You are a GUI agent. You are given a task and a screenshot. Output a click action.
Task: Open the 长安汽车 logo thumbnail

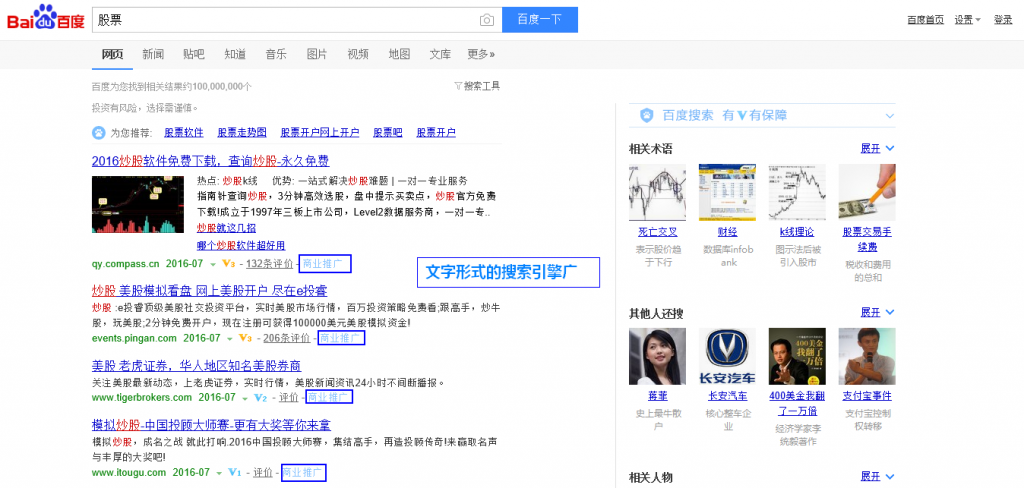727,356
